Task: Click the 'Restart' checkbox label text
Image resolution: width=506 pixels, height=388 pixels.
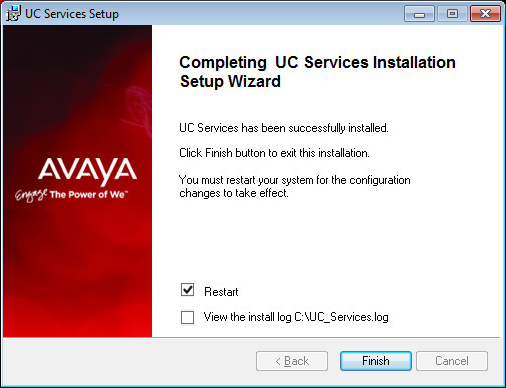Action: click(221, 292)
